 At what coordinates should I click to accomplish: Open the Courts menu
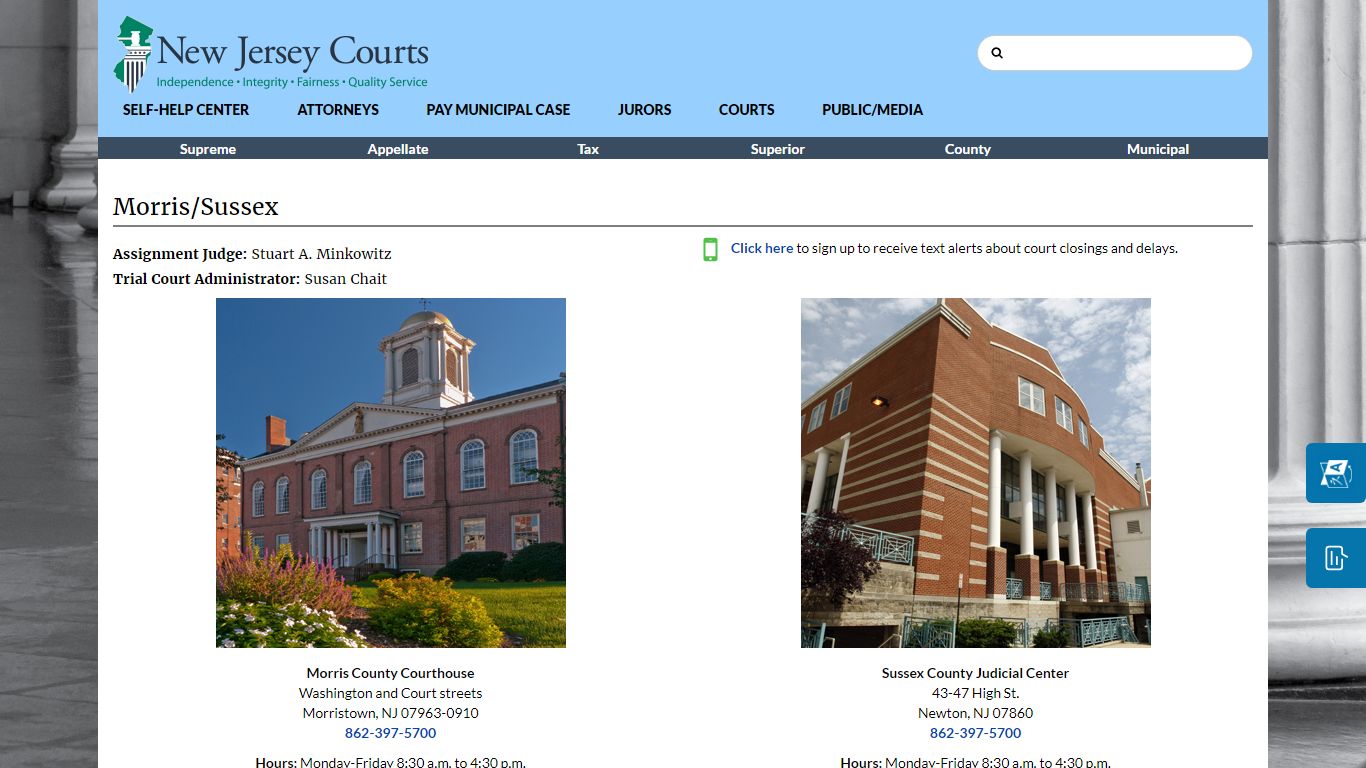(747, 110)
